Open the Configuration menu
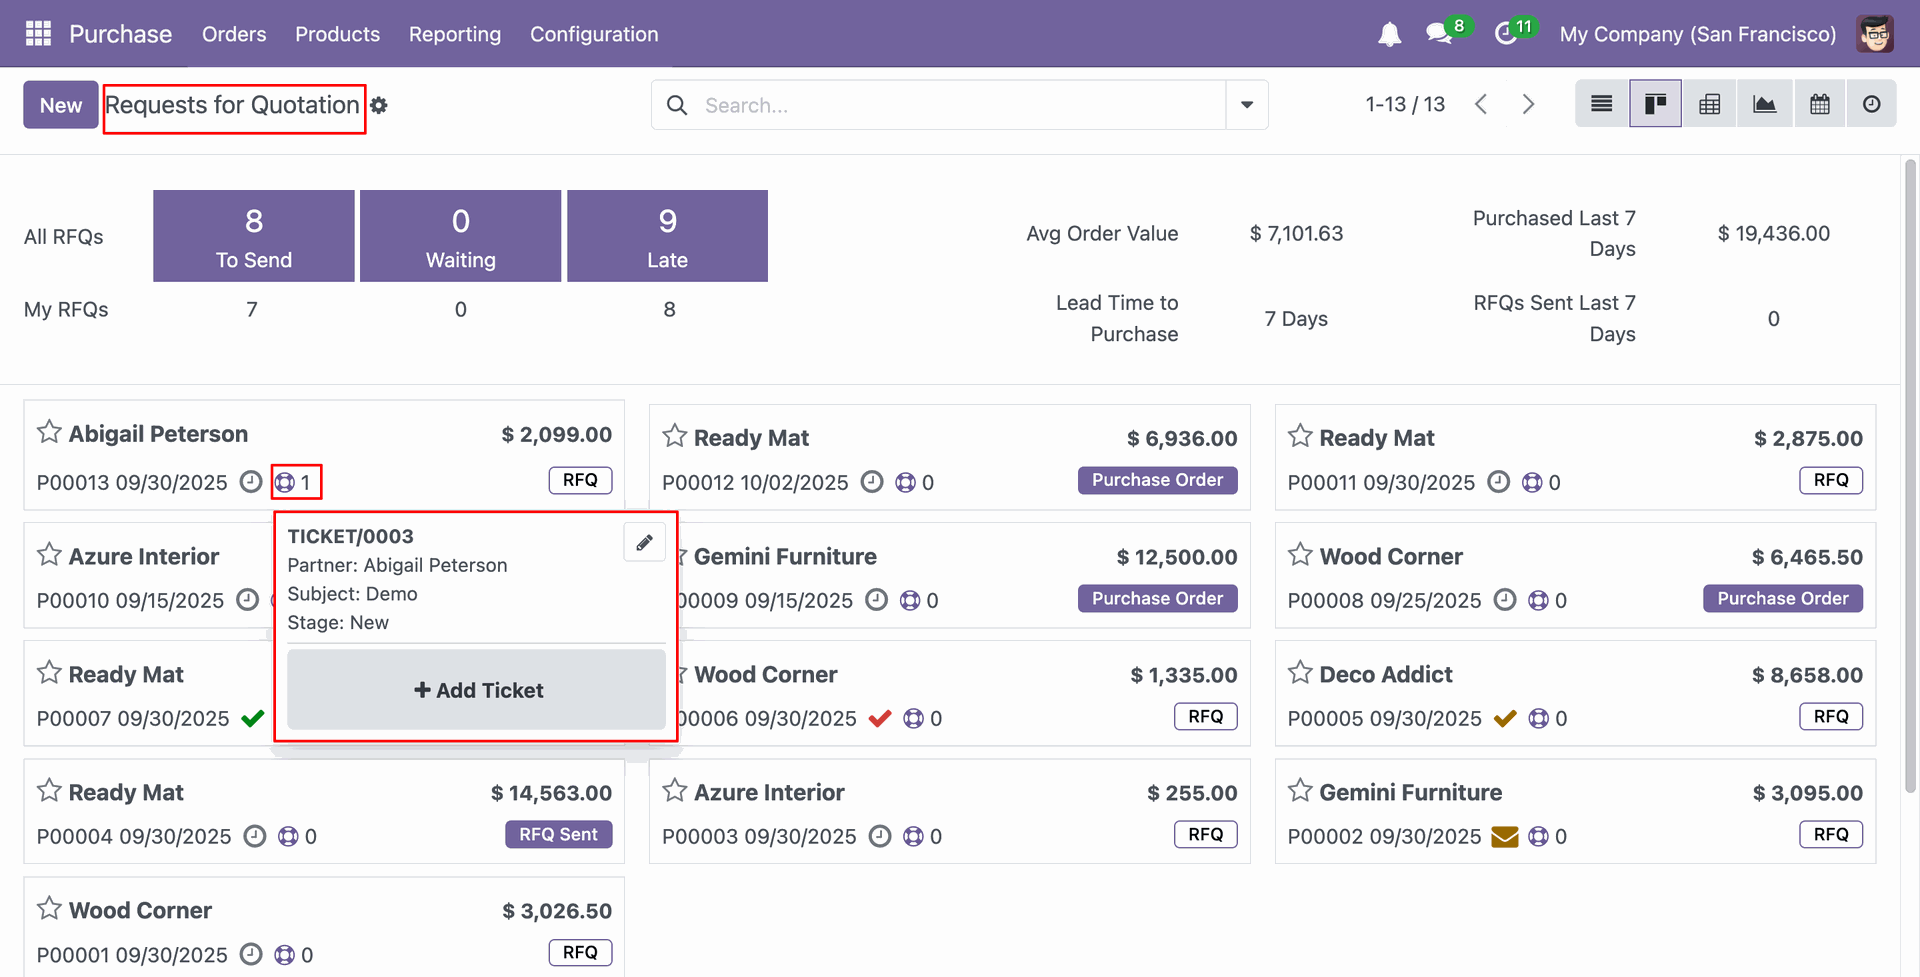This screenshot has width=1920, height=977. pyautogui.click(x=594, y=34)
